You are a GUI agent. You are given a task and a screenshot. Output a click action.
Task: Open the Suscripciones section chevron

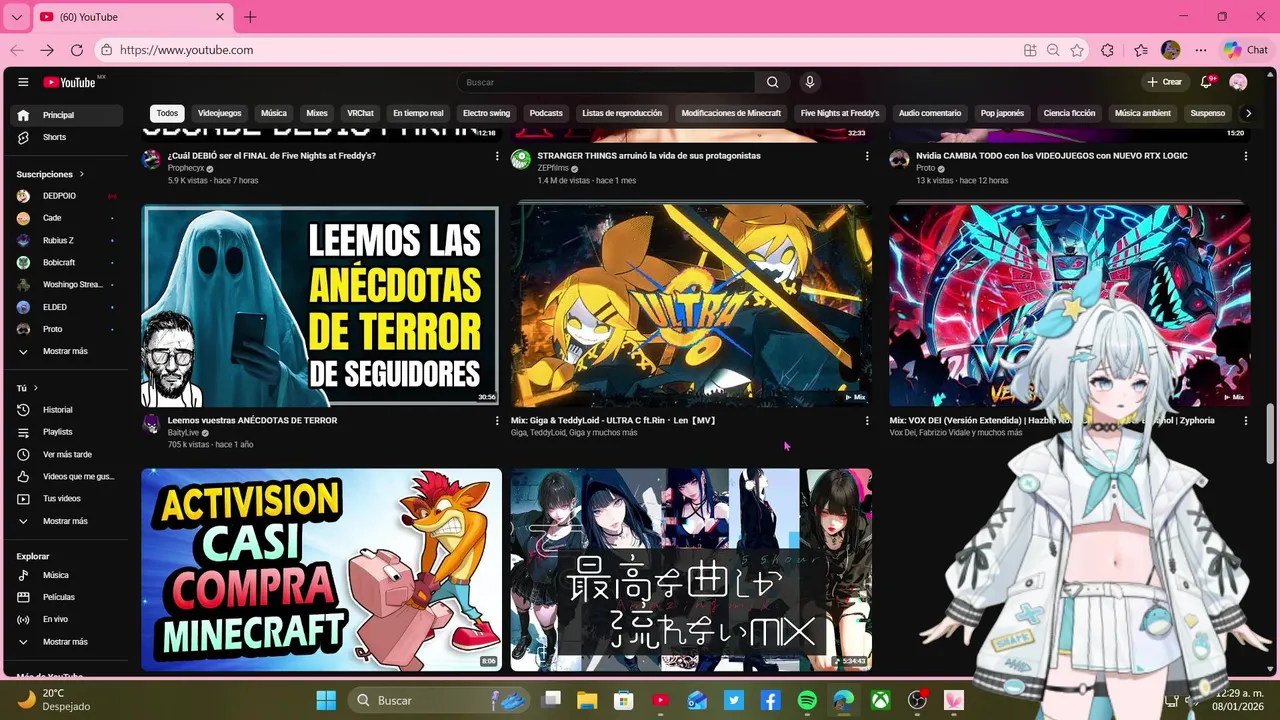pyautogui.click(x=82, y=174)
